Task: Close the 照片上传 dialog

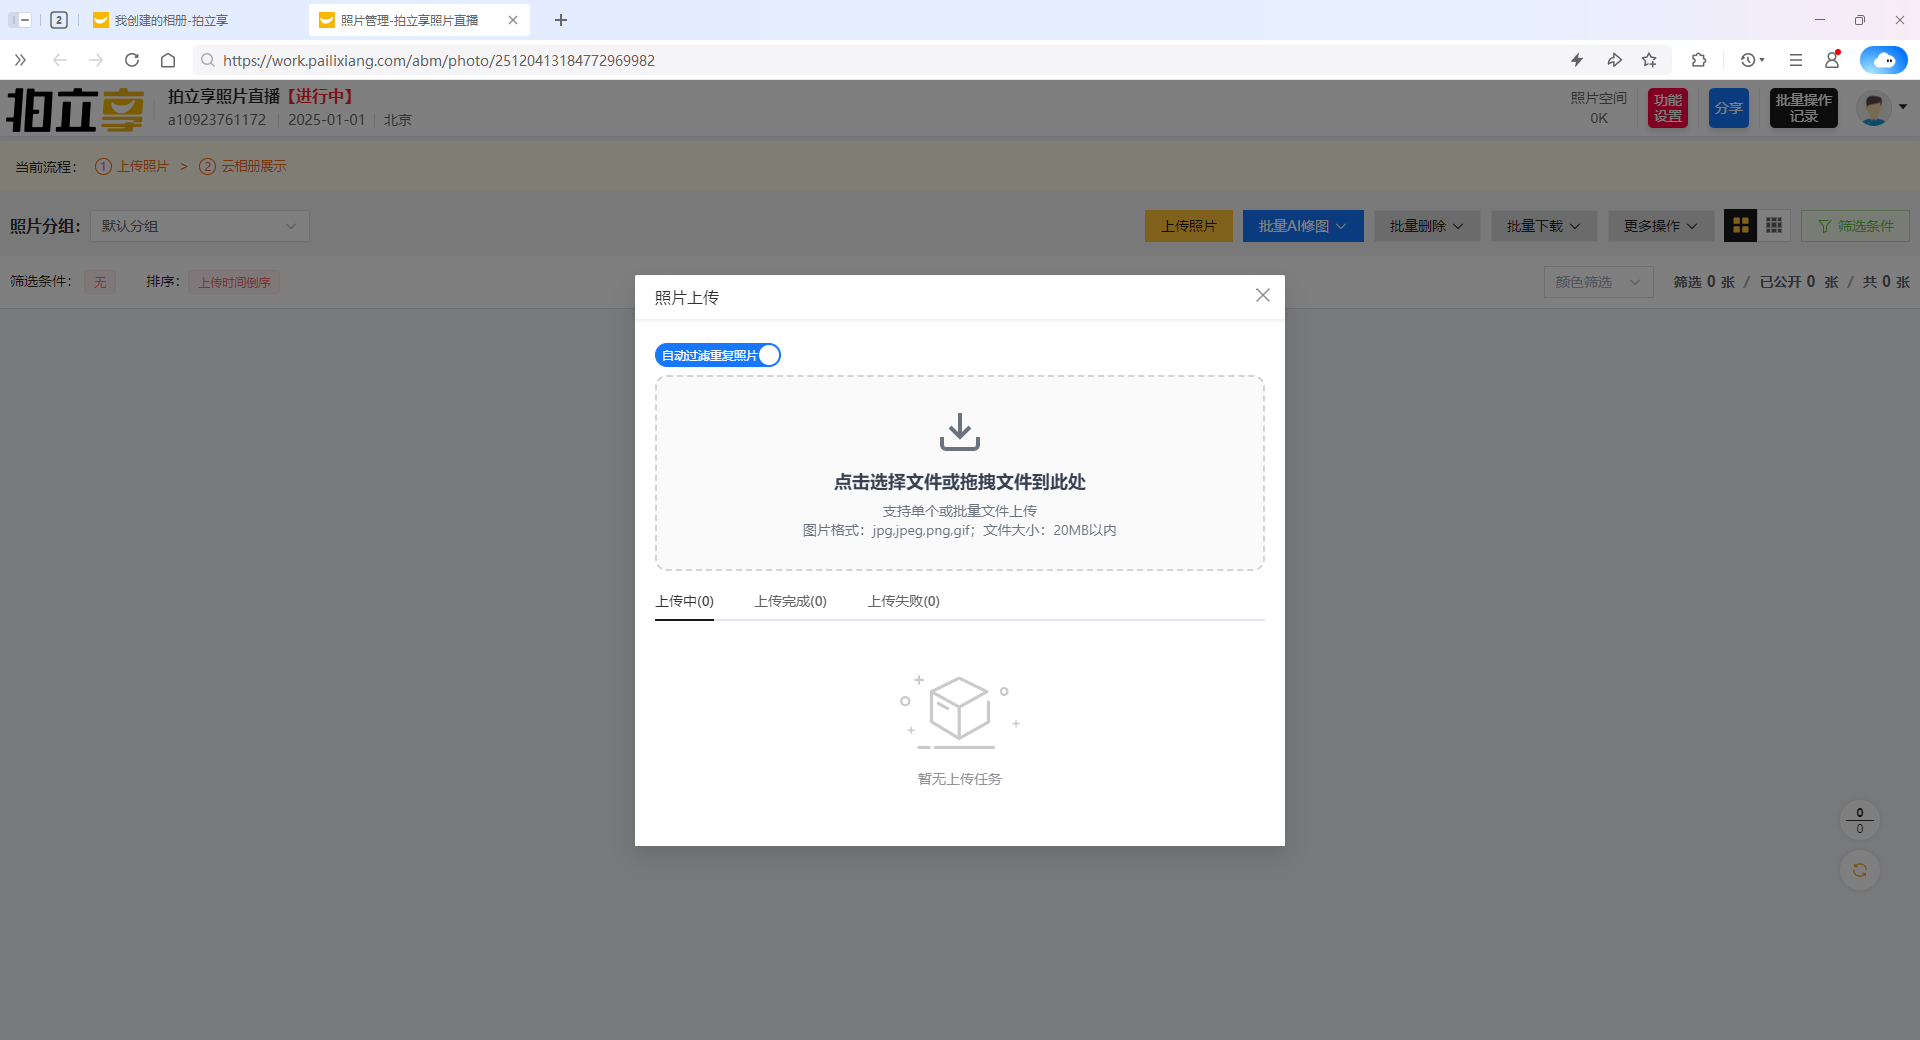Action: pyautogui.click(x=1262, y=295)
